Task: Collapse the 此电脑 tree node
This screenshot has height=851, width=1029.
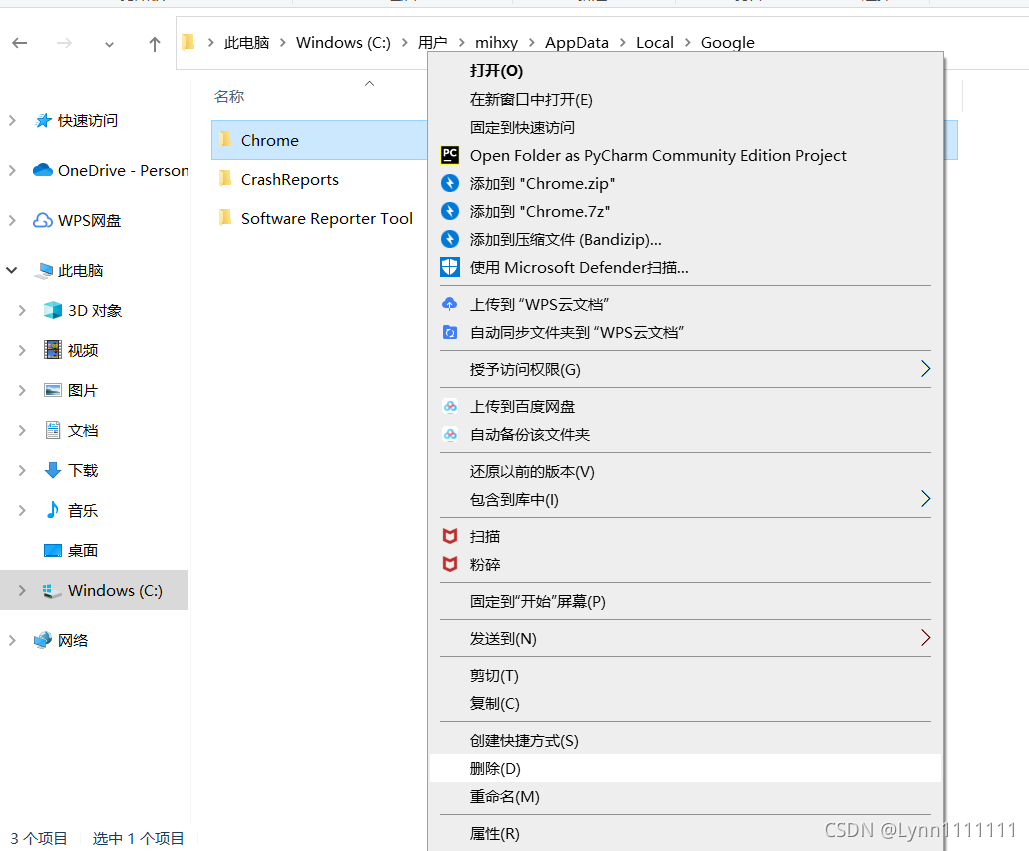Action: [12, 270]
